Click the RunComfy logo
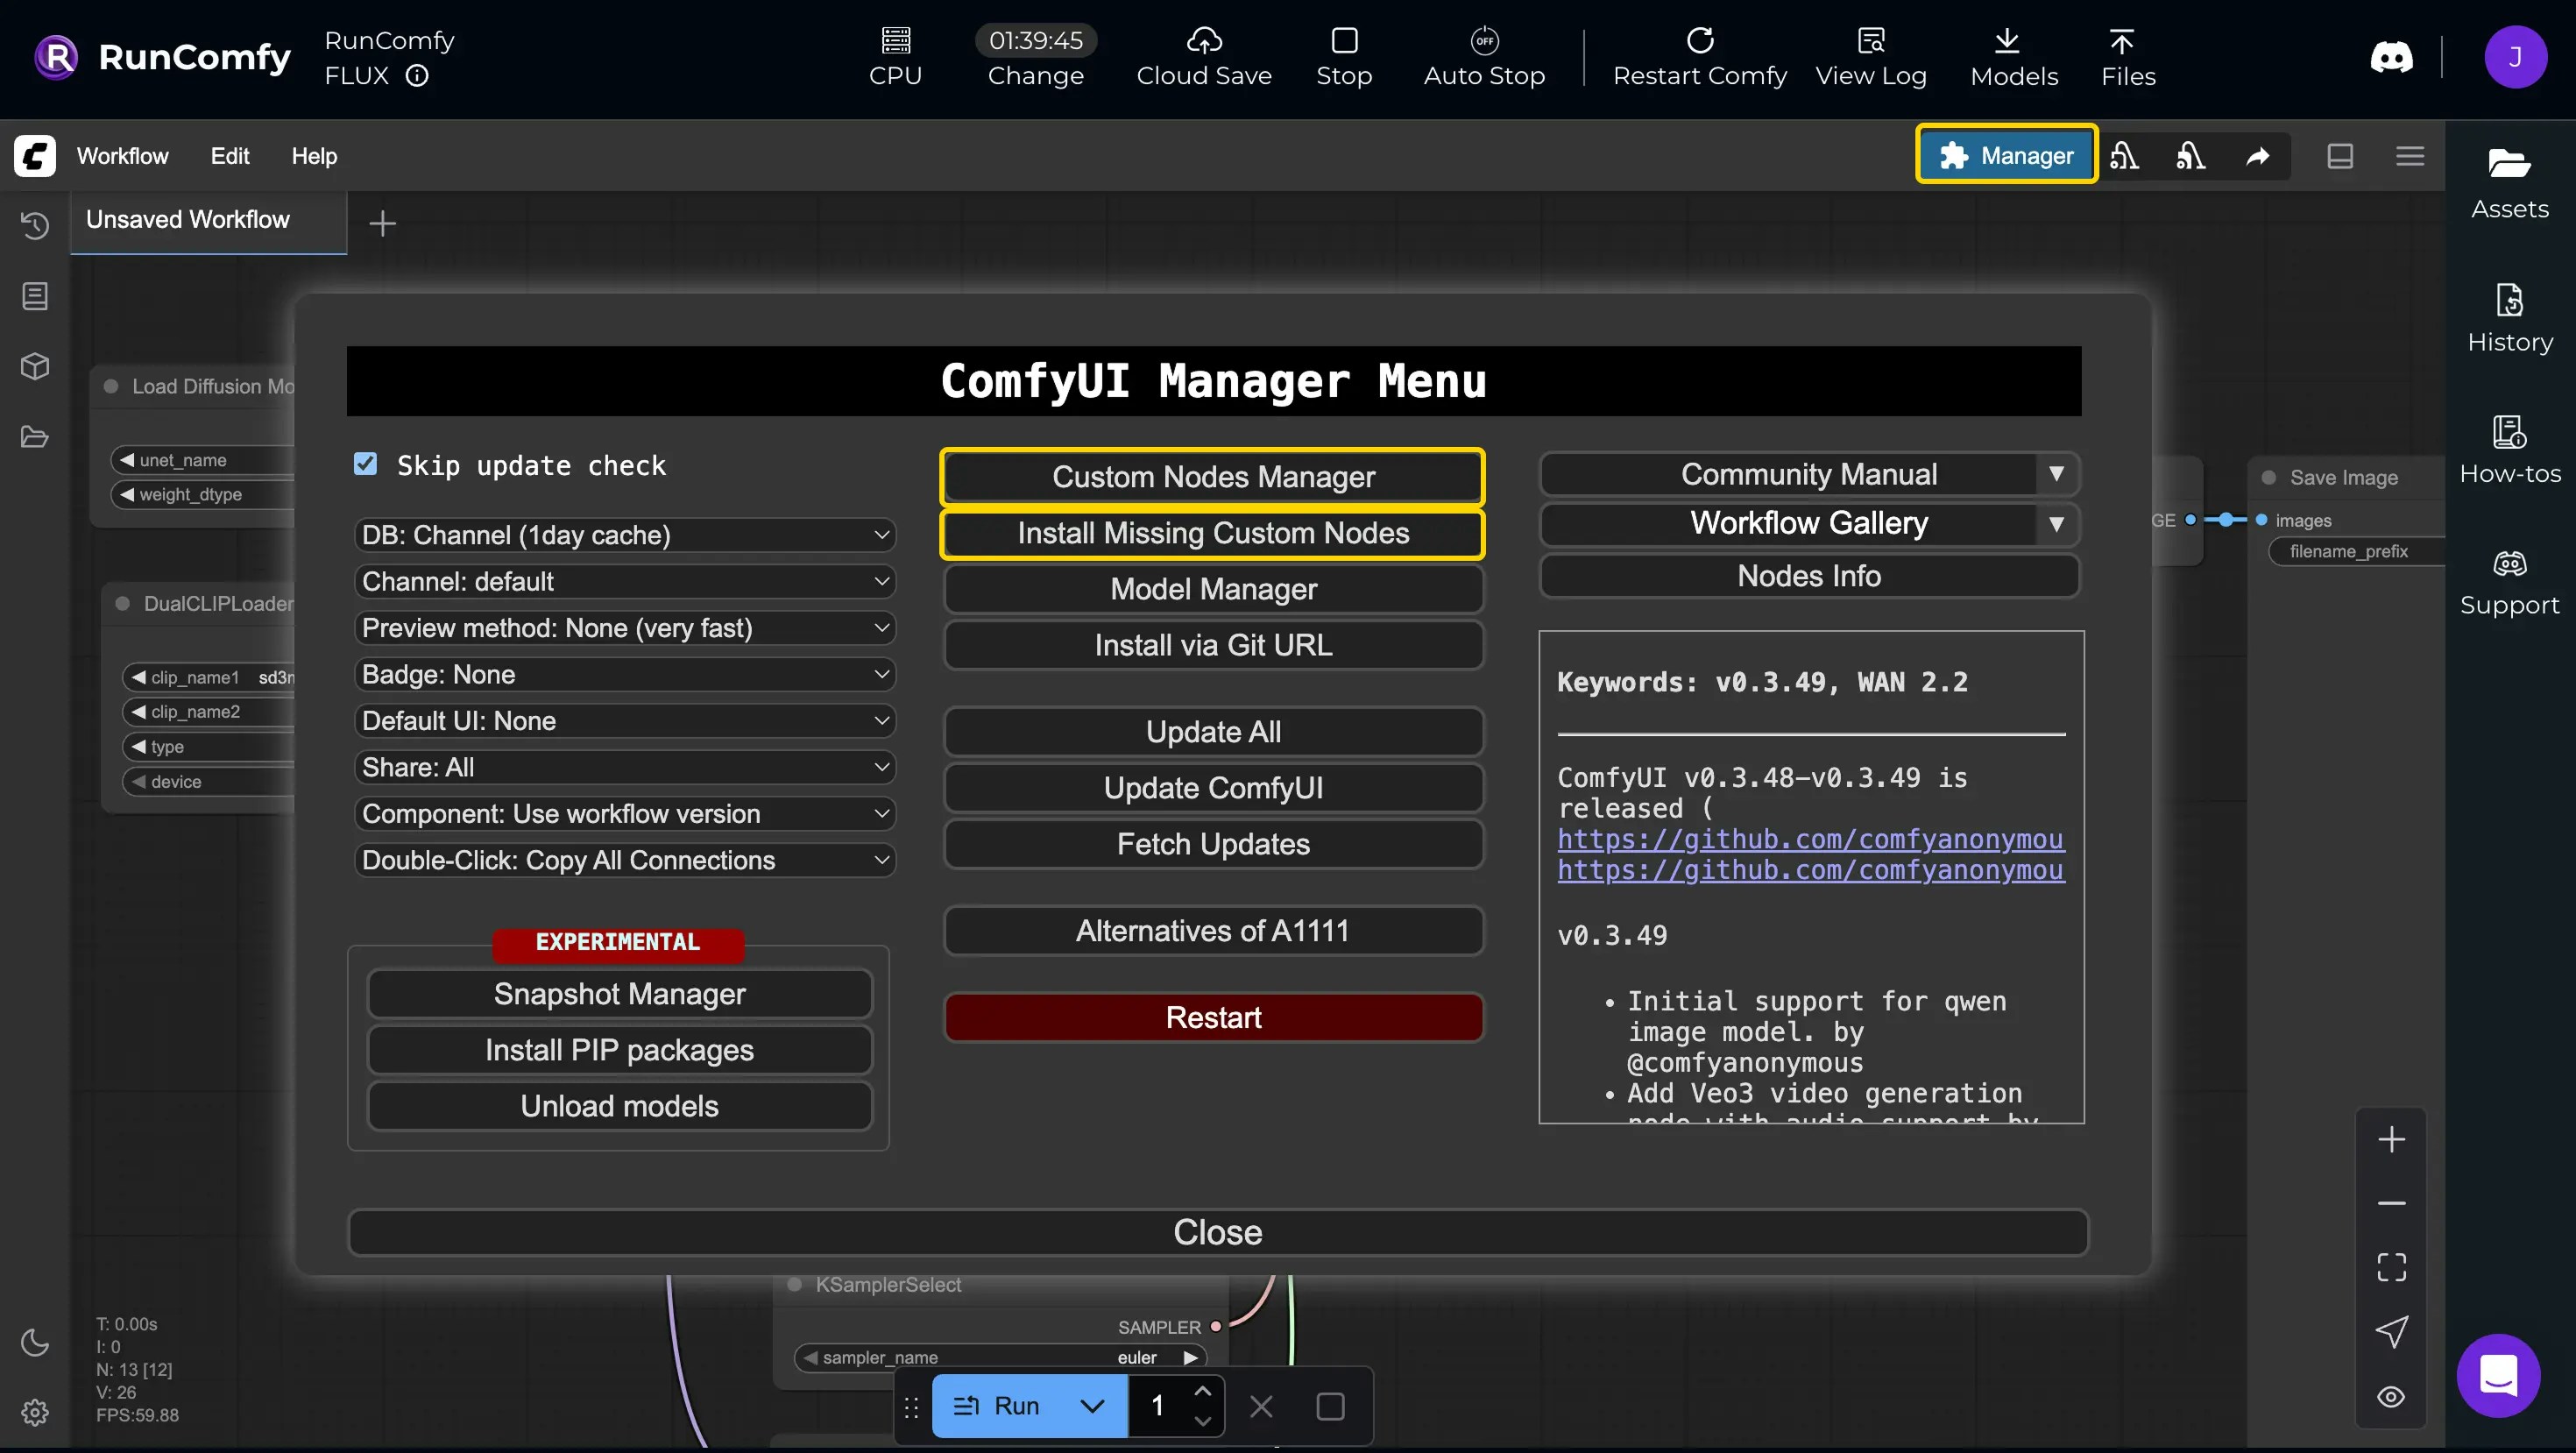Screen dimensions: 2576x1453 pos(162,57)
